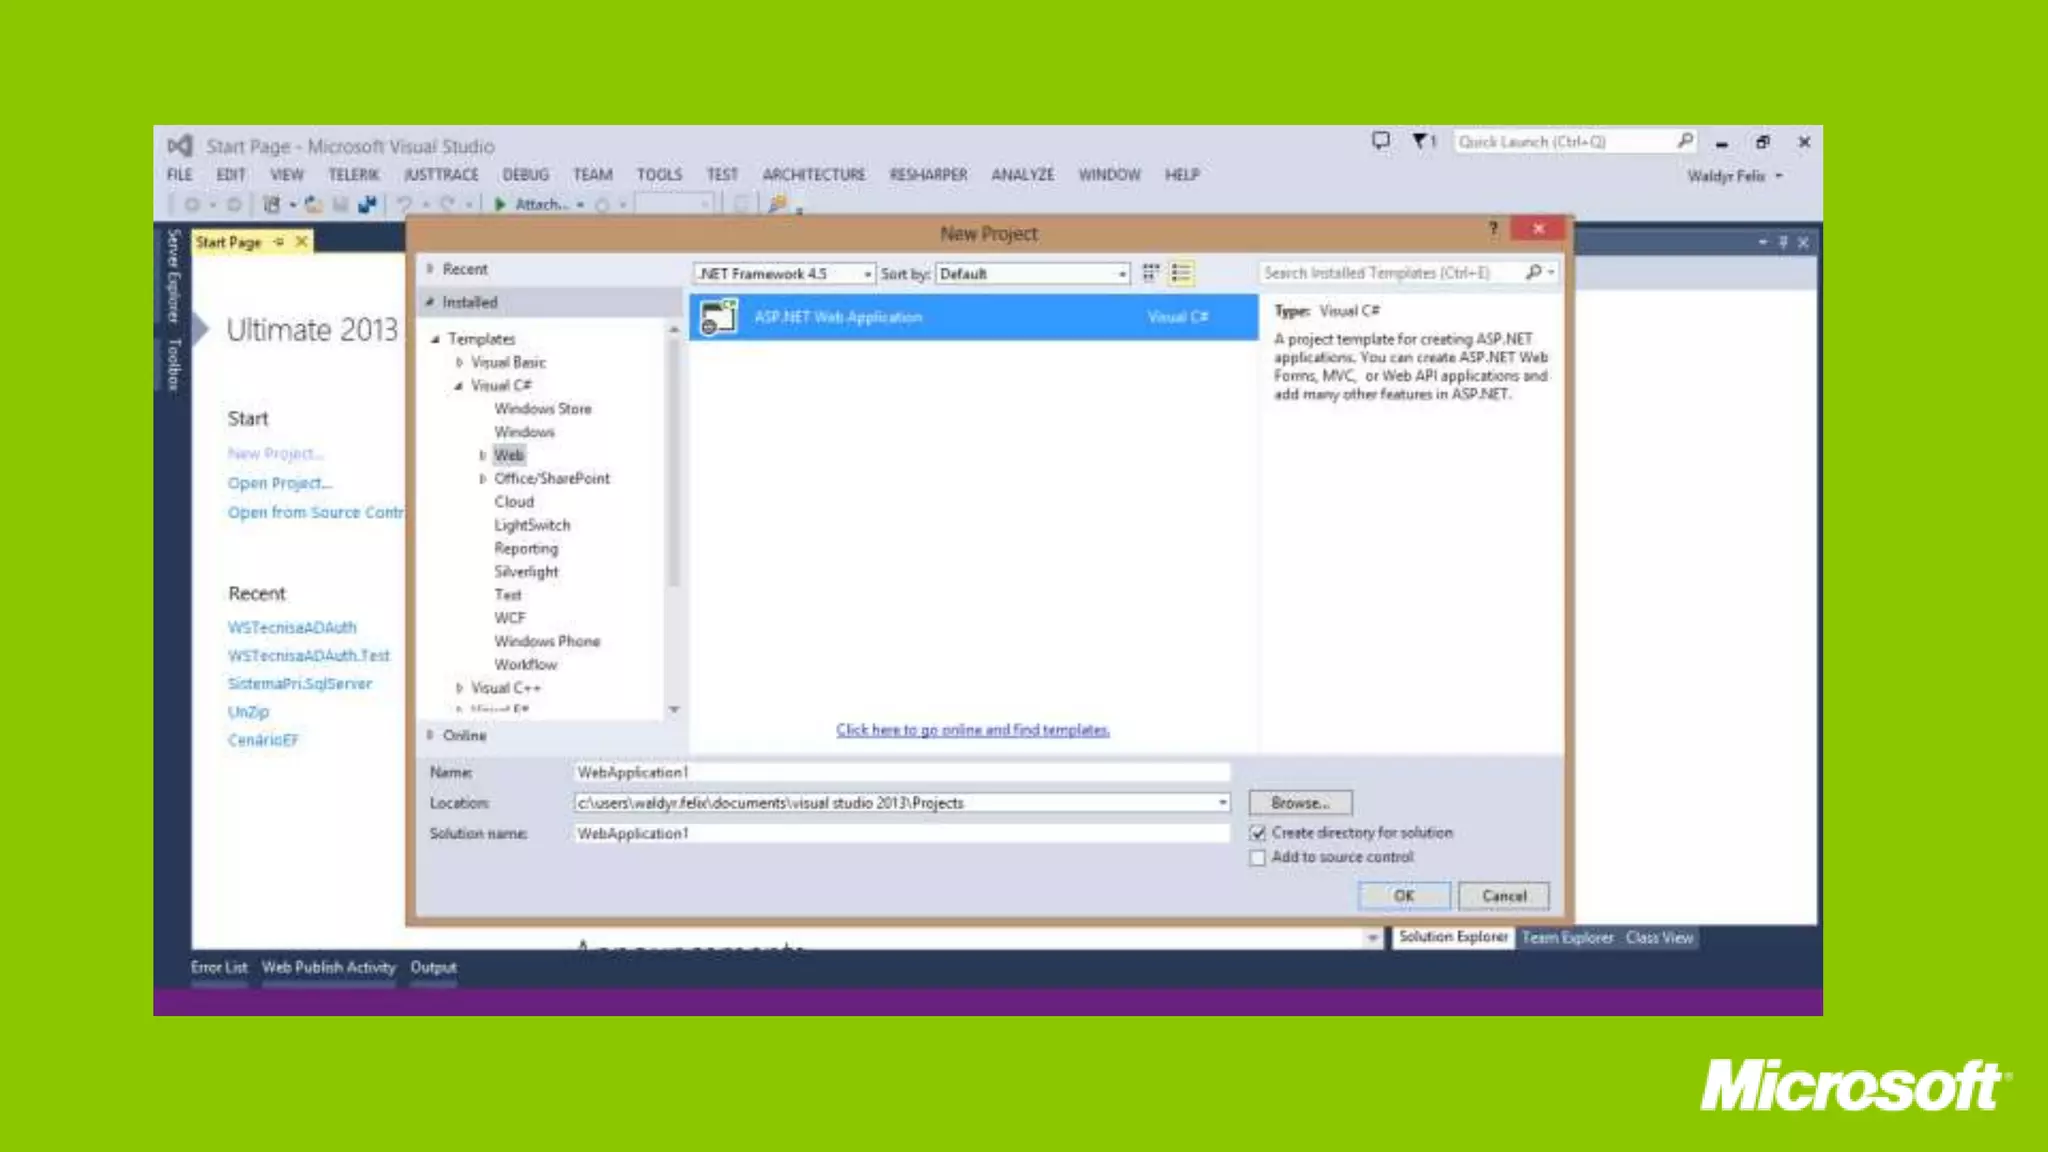The image size is (2048, 1152).
Task: Uncheck Create directory for solution
Action: click(x=1258, y=833)
